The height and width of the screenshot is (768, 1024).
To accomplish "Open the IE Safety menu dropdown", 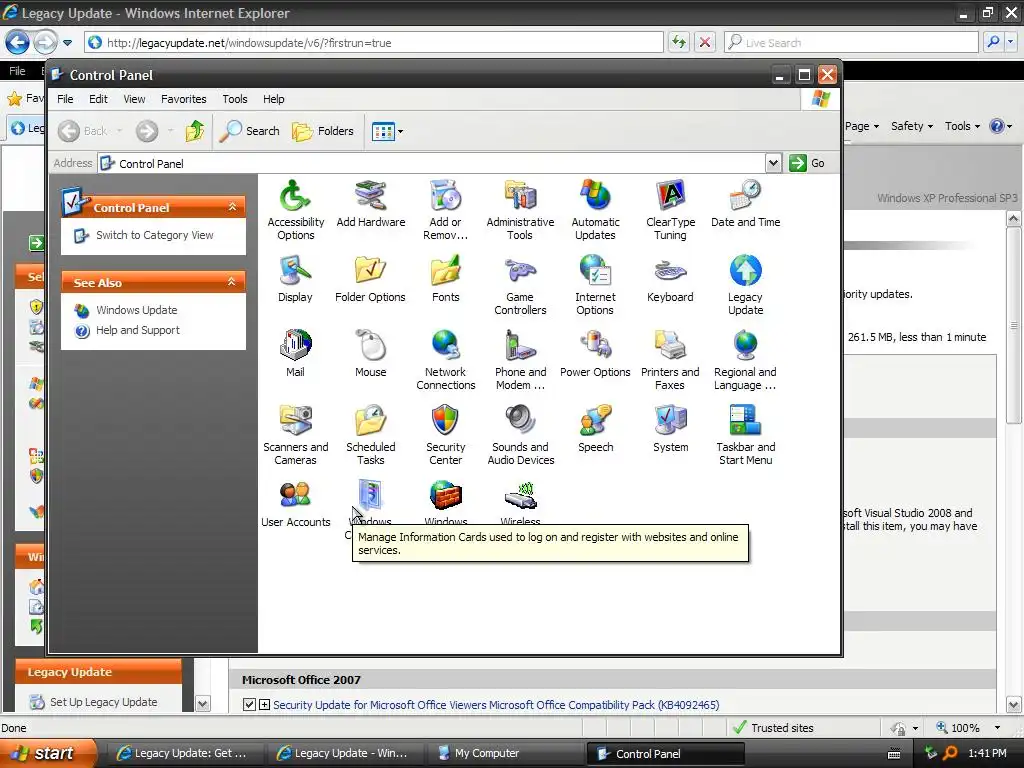I will (912, 126).
